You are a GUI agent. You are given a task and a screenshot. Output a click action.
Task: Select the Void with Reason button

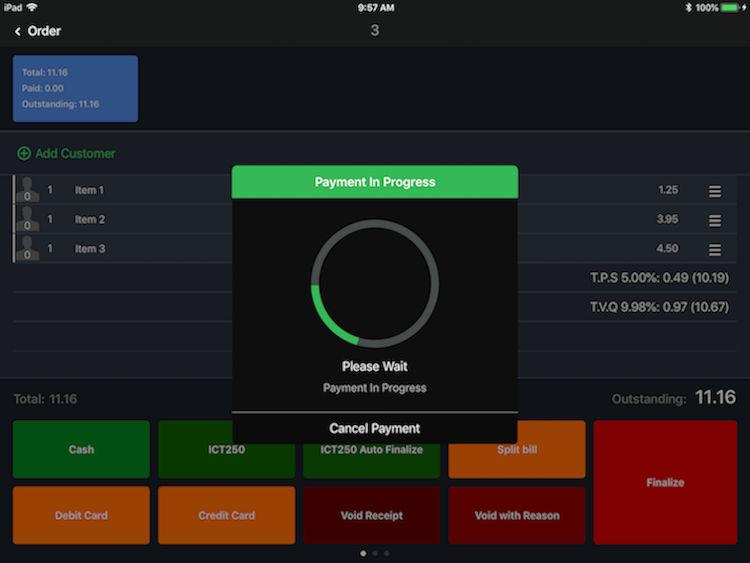(x=516, y=515)
